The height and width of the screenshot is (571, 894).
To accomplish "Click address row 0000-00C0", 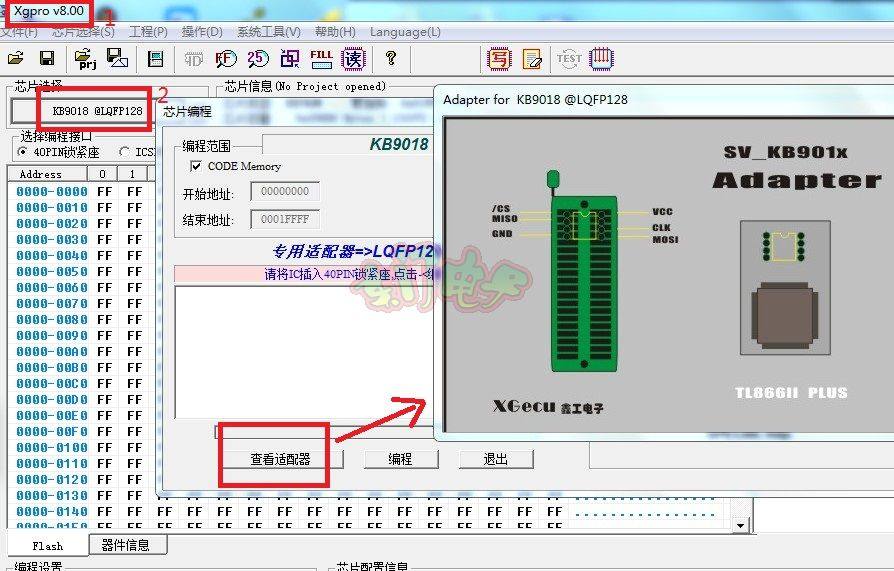I will pos(52,383).
